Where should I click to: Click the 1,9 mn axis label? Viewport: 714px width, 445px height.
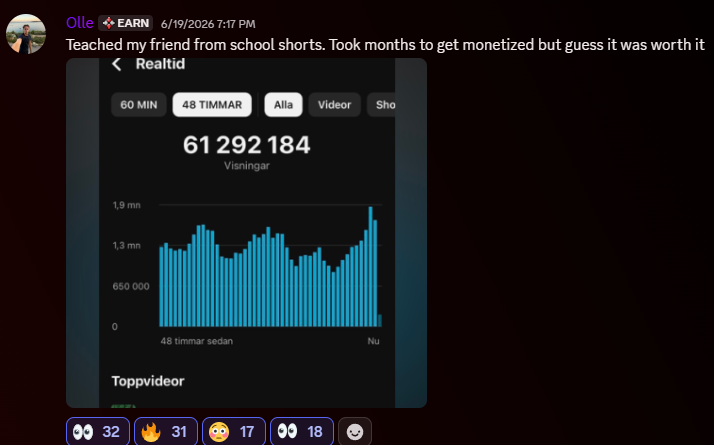[x=127, y=205]
